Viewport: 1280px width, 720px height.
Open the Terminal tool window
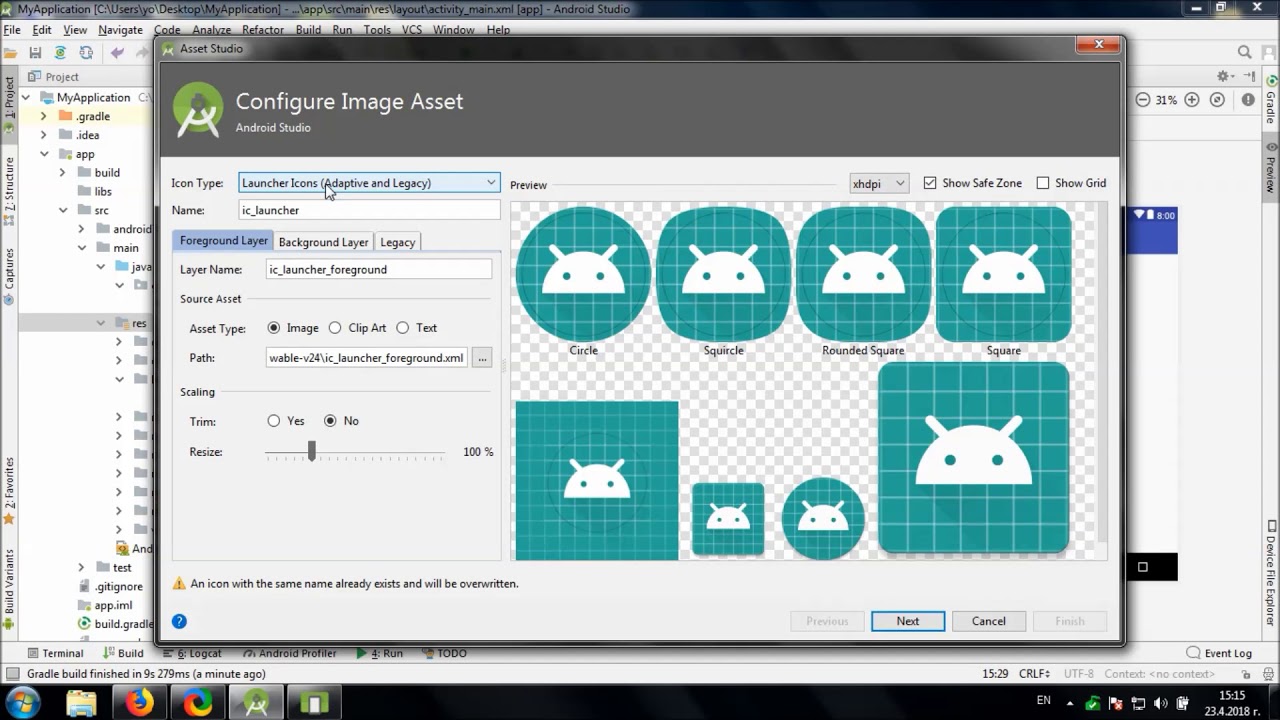[x=54, y=653]
